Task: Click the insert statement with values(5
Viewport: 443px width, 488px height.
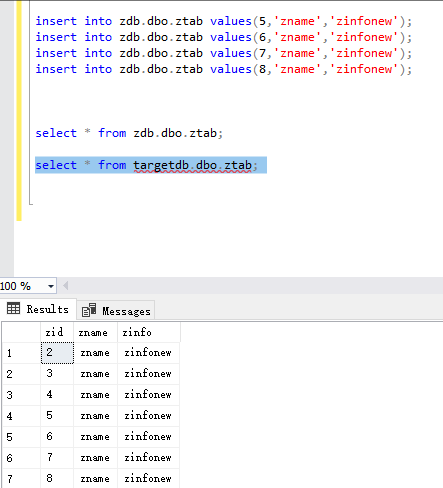Action: 224,21
